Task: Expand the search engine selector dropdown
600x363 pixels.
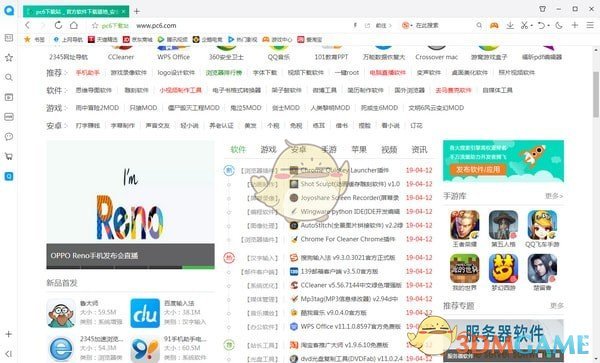Action: (411, 26)
